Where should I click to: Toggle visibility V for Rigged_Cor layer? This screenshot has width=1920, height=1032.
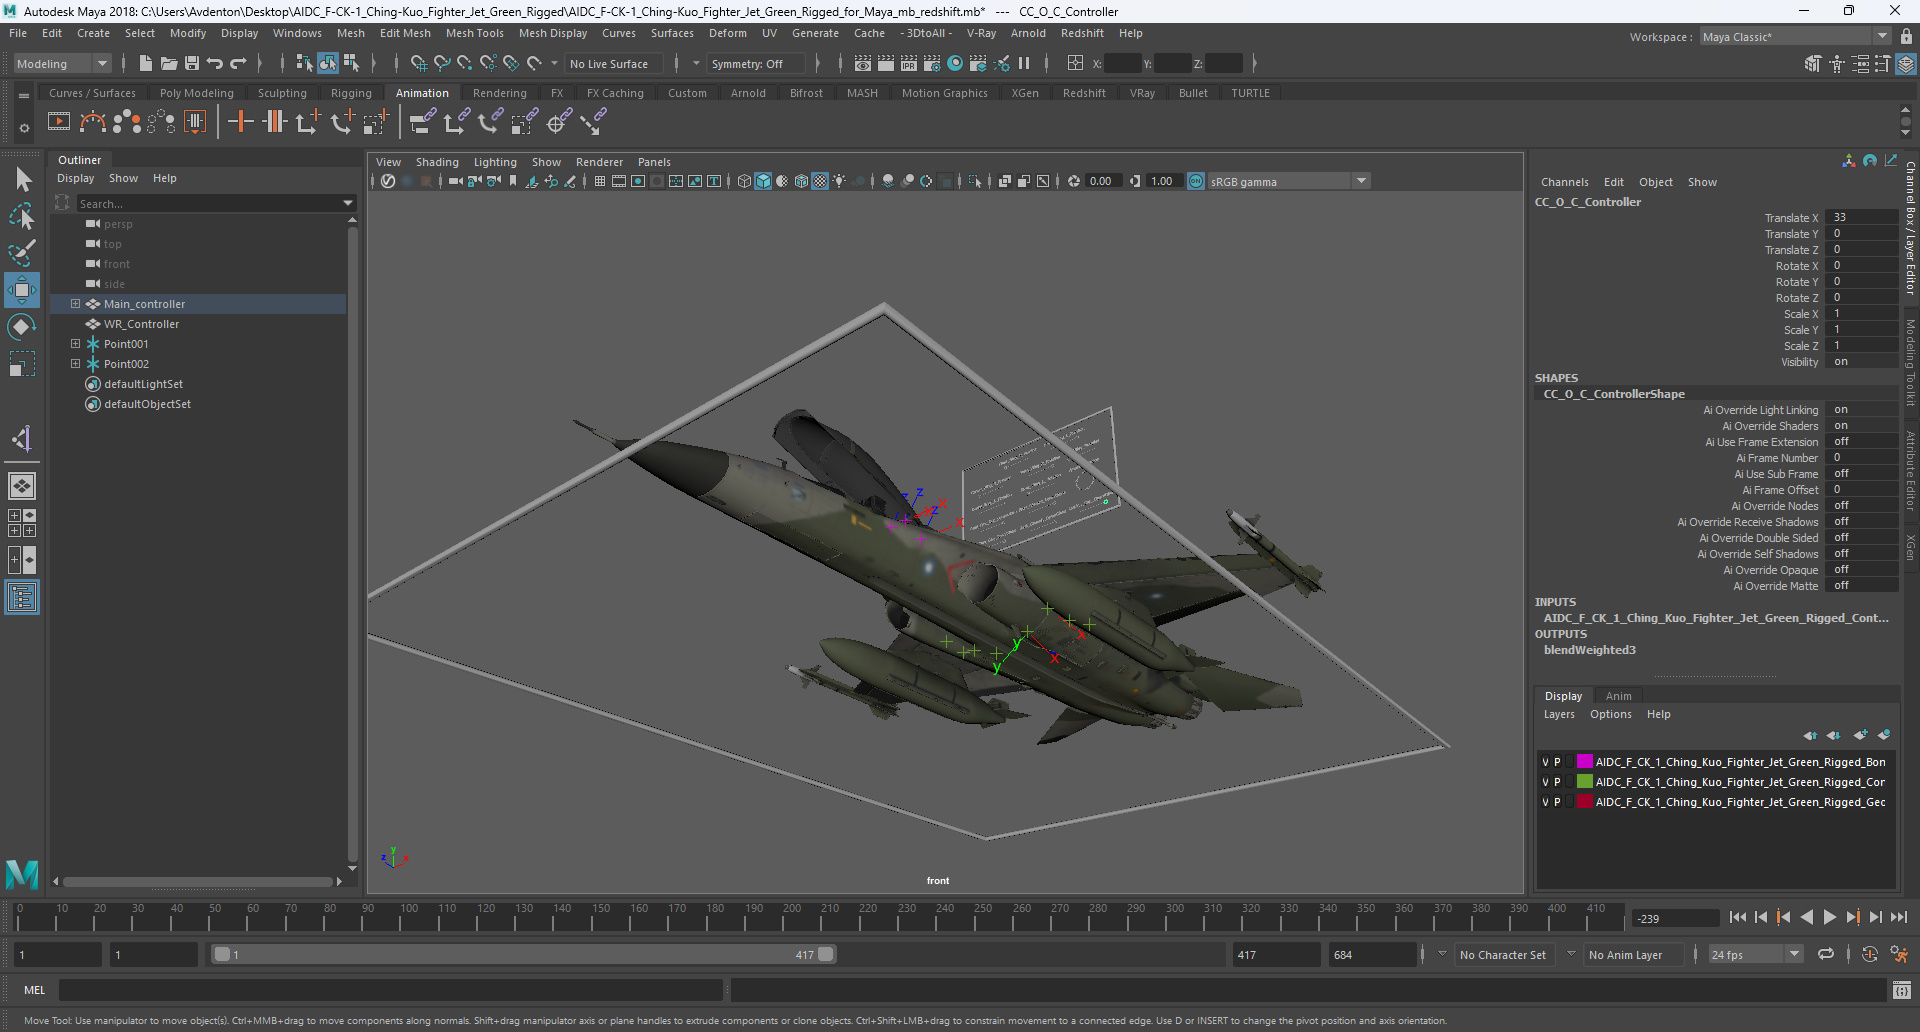click(1545, 782)
